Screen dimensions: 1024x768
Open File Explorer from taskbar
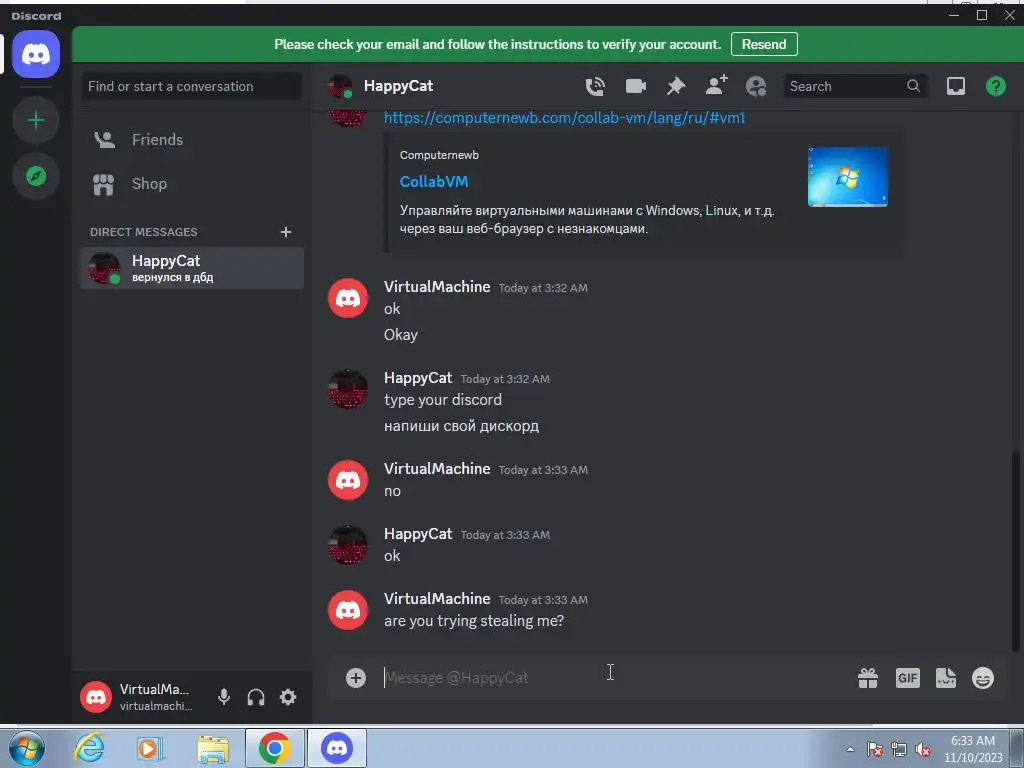(213, 748)
